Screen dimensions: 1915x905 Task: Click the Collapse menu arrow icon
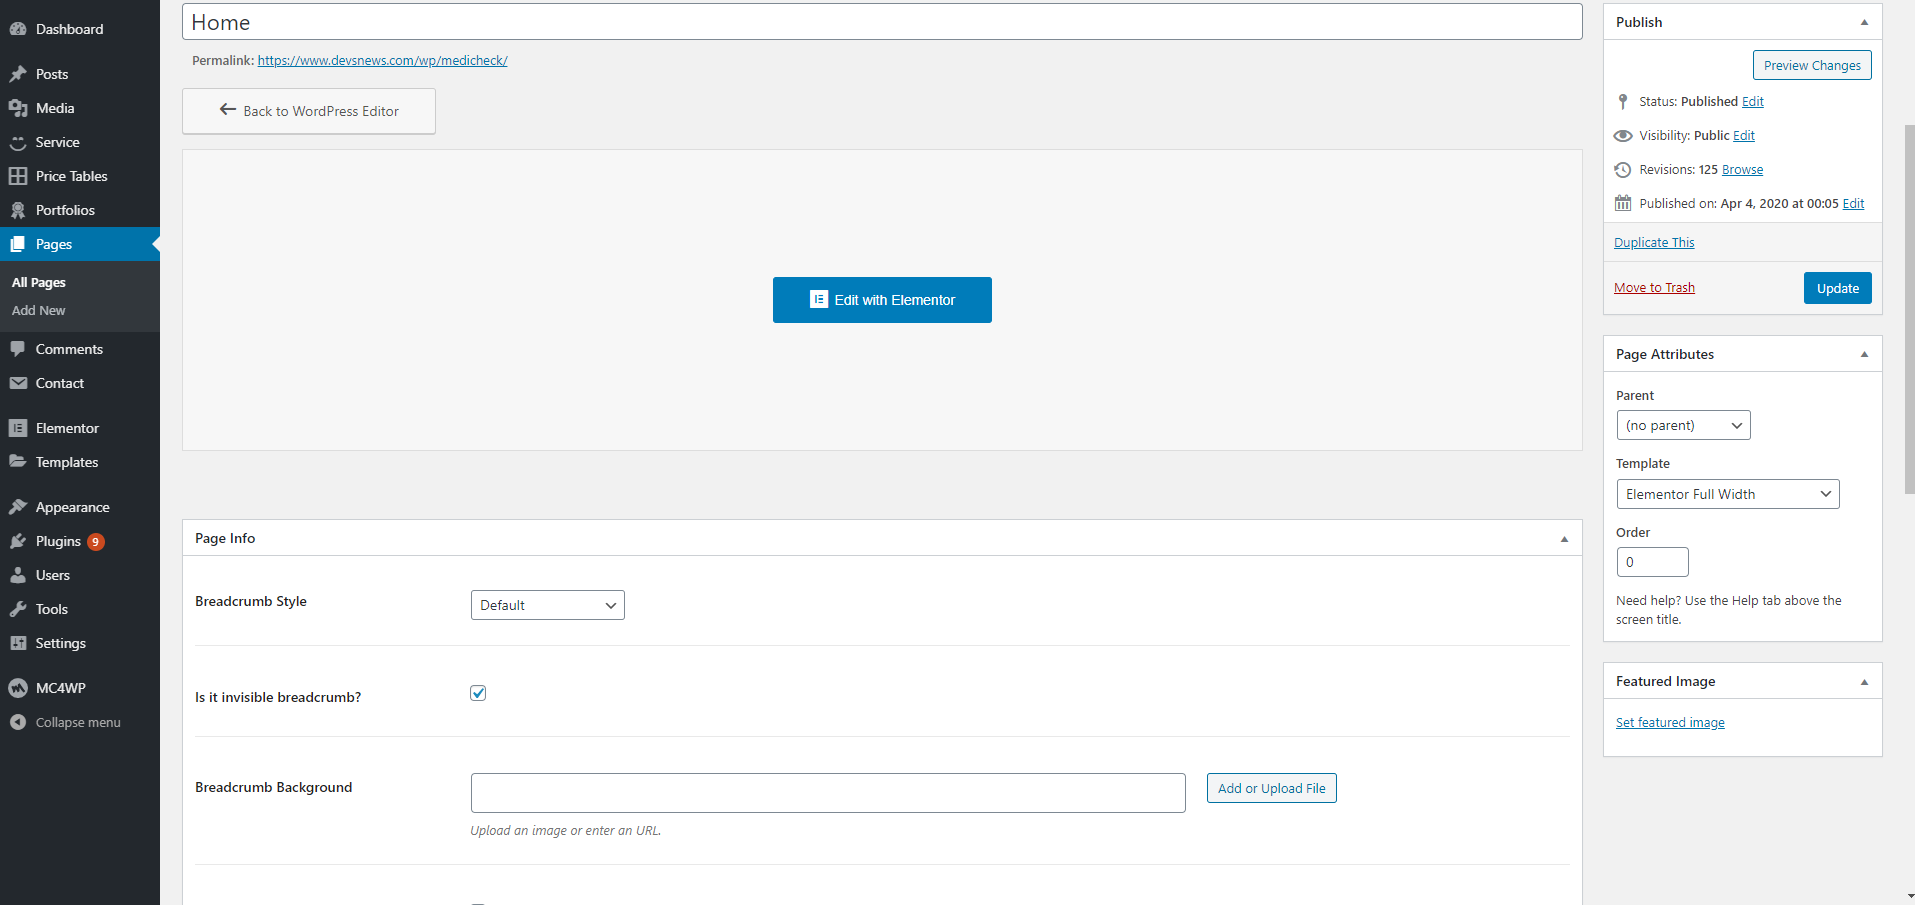tap(18, 722)
